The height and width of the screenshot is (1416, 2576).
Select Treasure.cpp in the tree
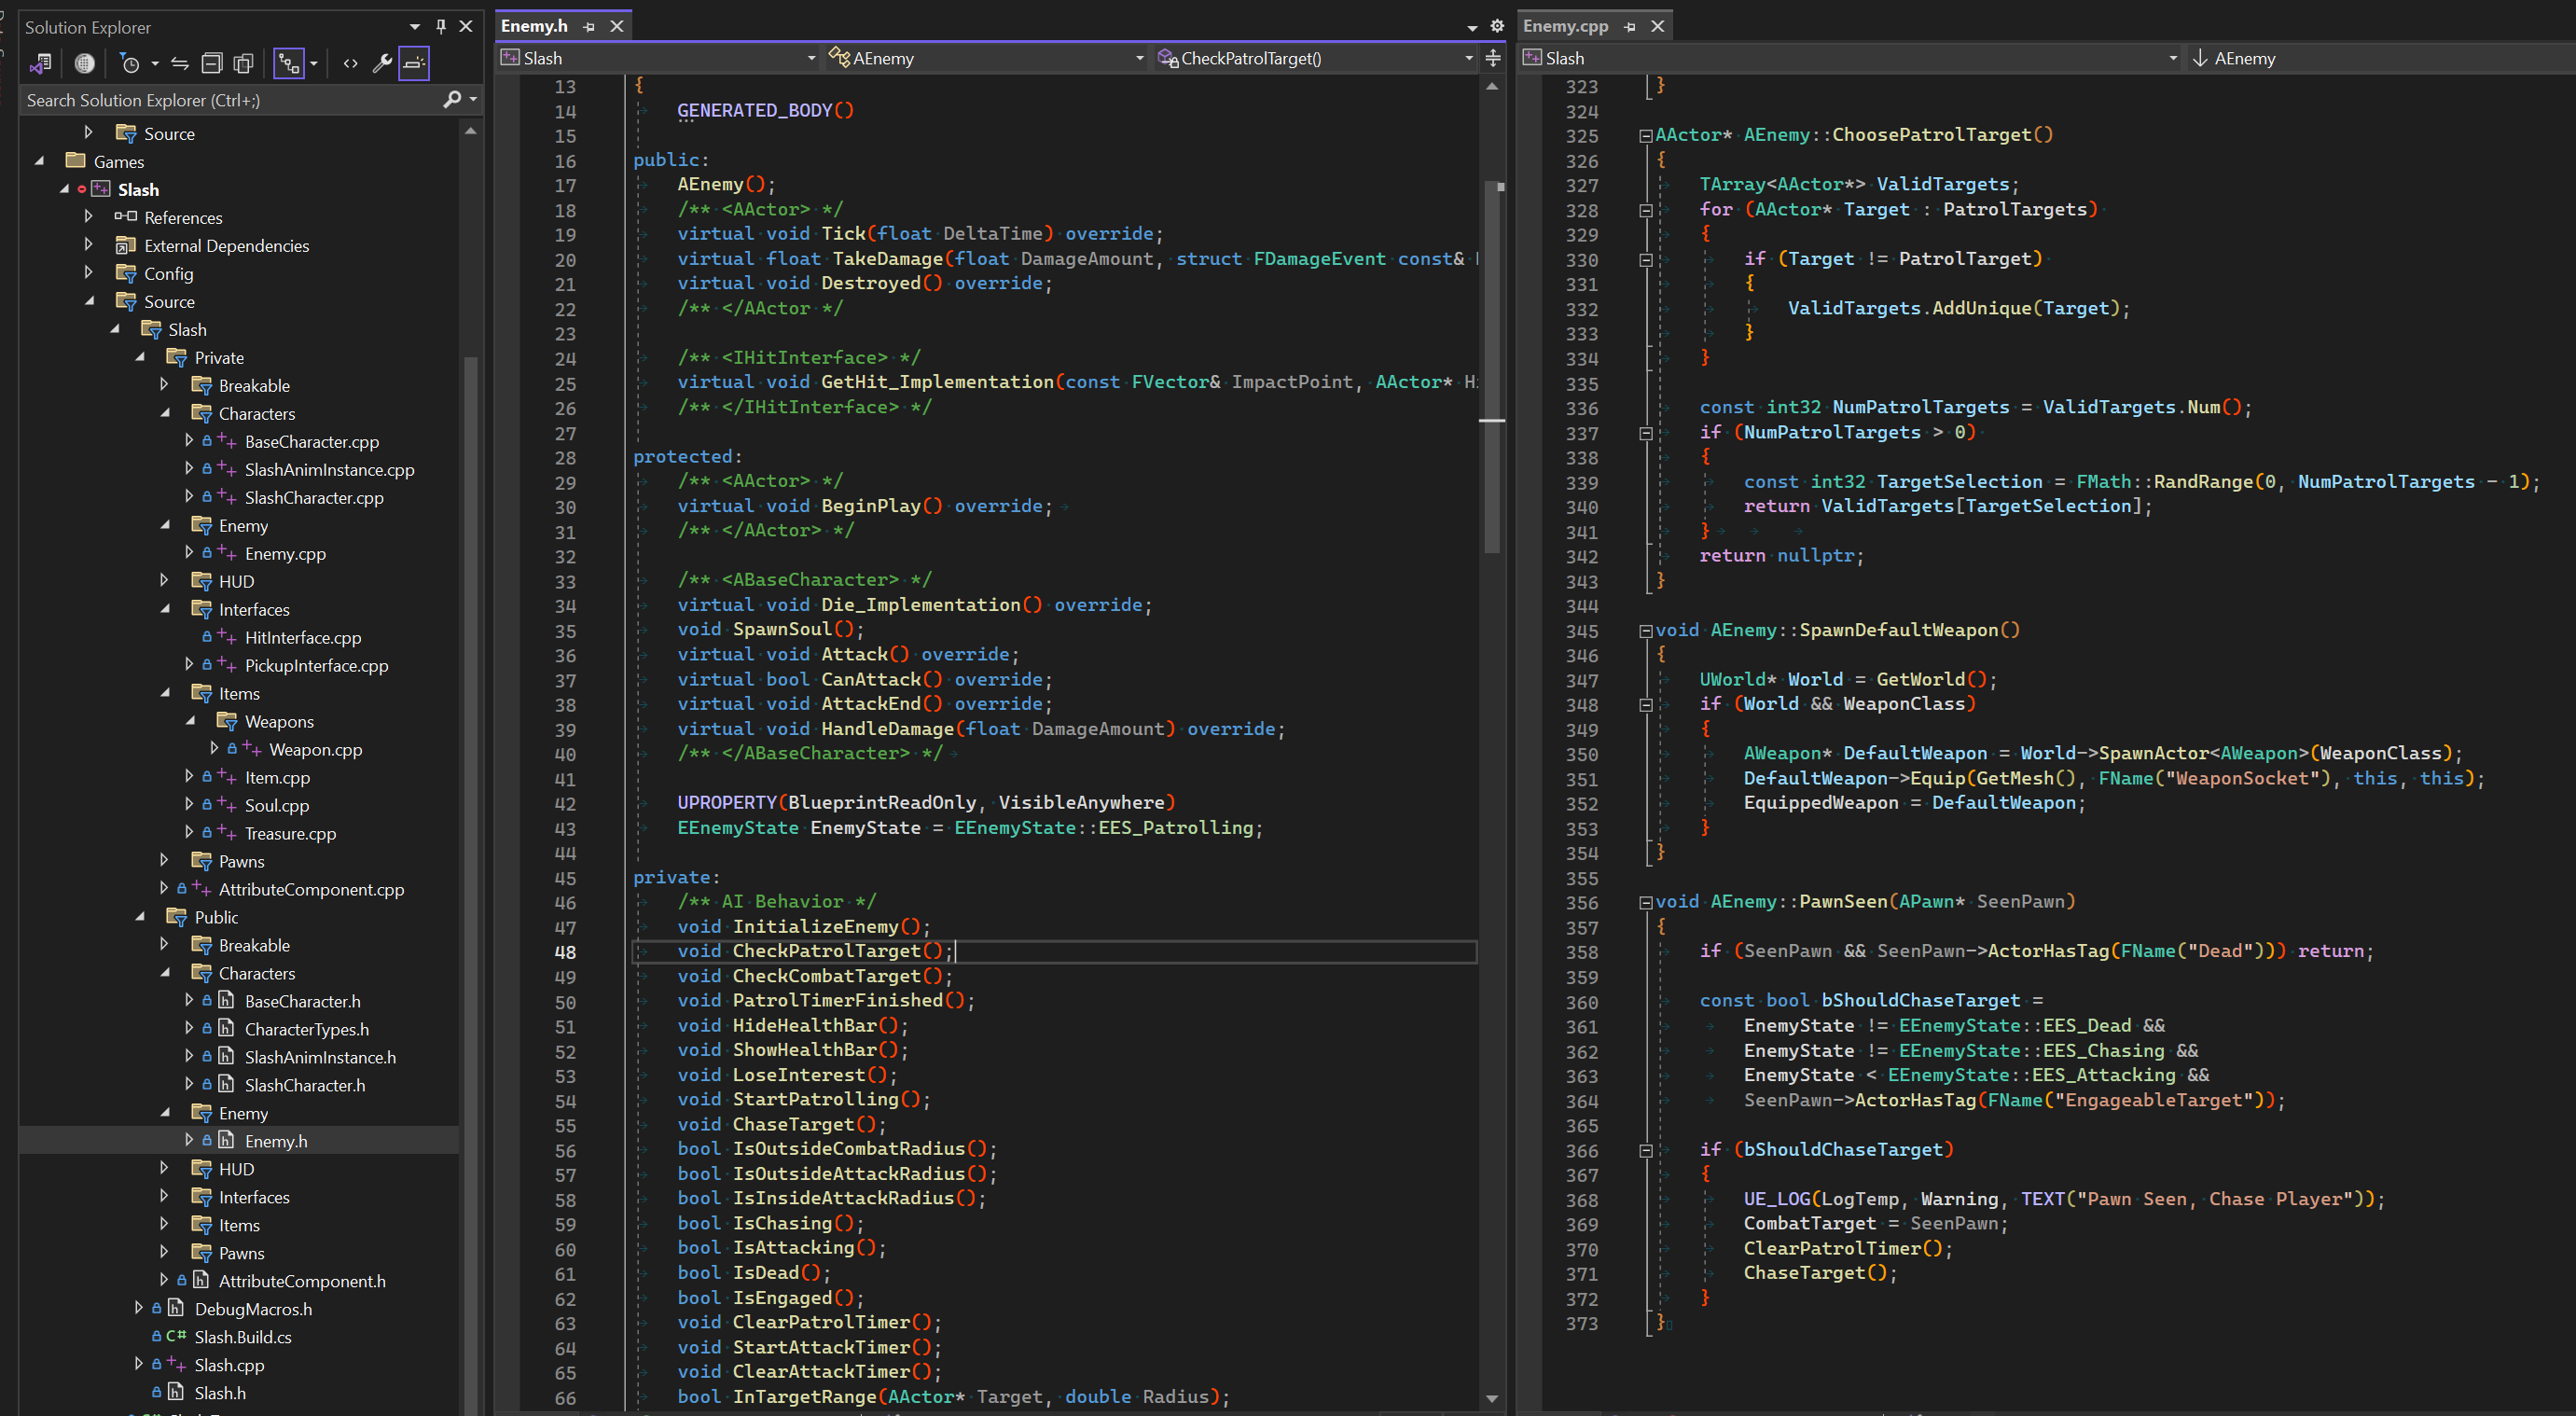coord(290,833)
